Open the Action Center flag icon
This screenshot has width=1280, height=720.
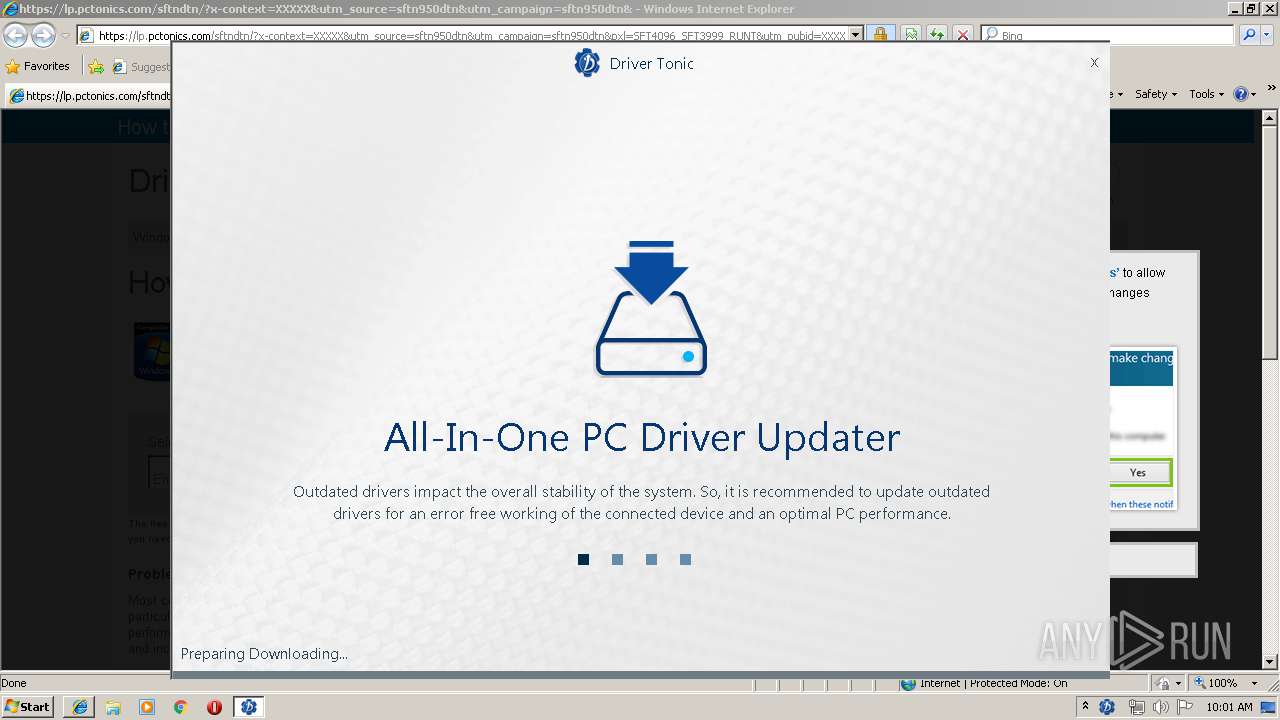pos(1185,707)
